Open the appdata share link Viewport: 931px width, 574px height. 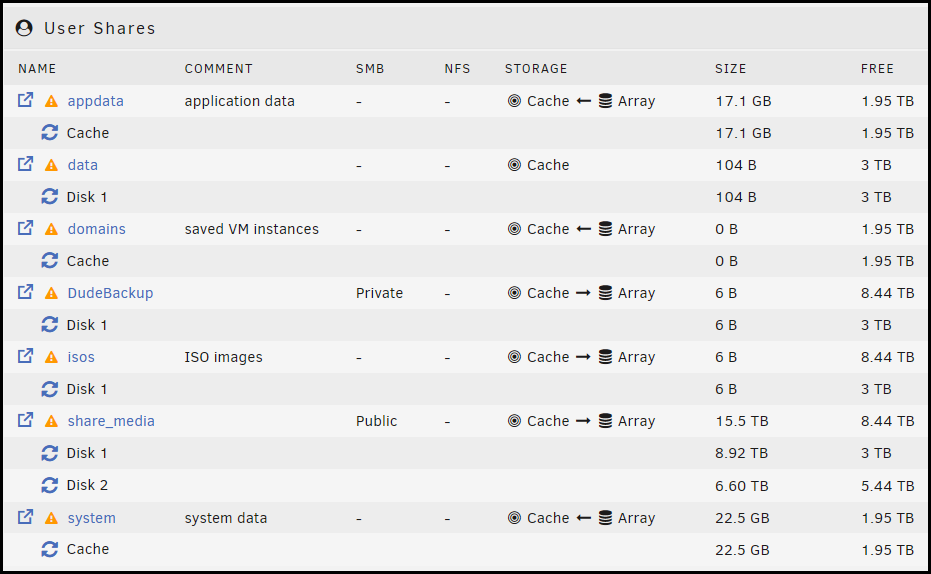[96, 101]
